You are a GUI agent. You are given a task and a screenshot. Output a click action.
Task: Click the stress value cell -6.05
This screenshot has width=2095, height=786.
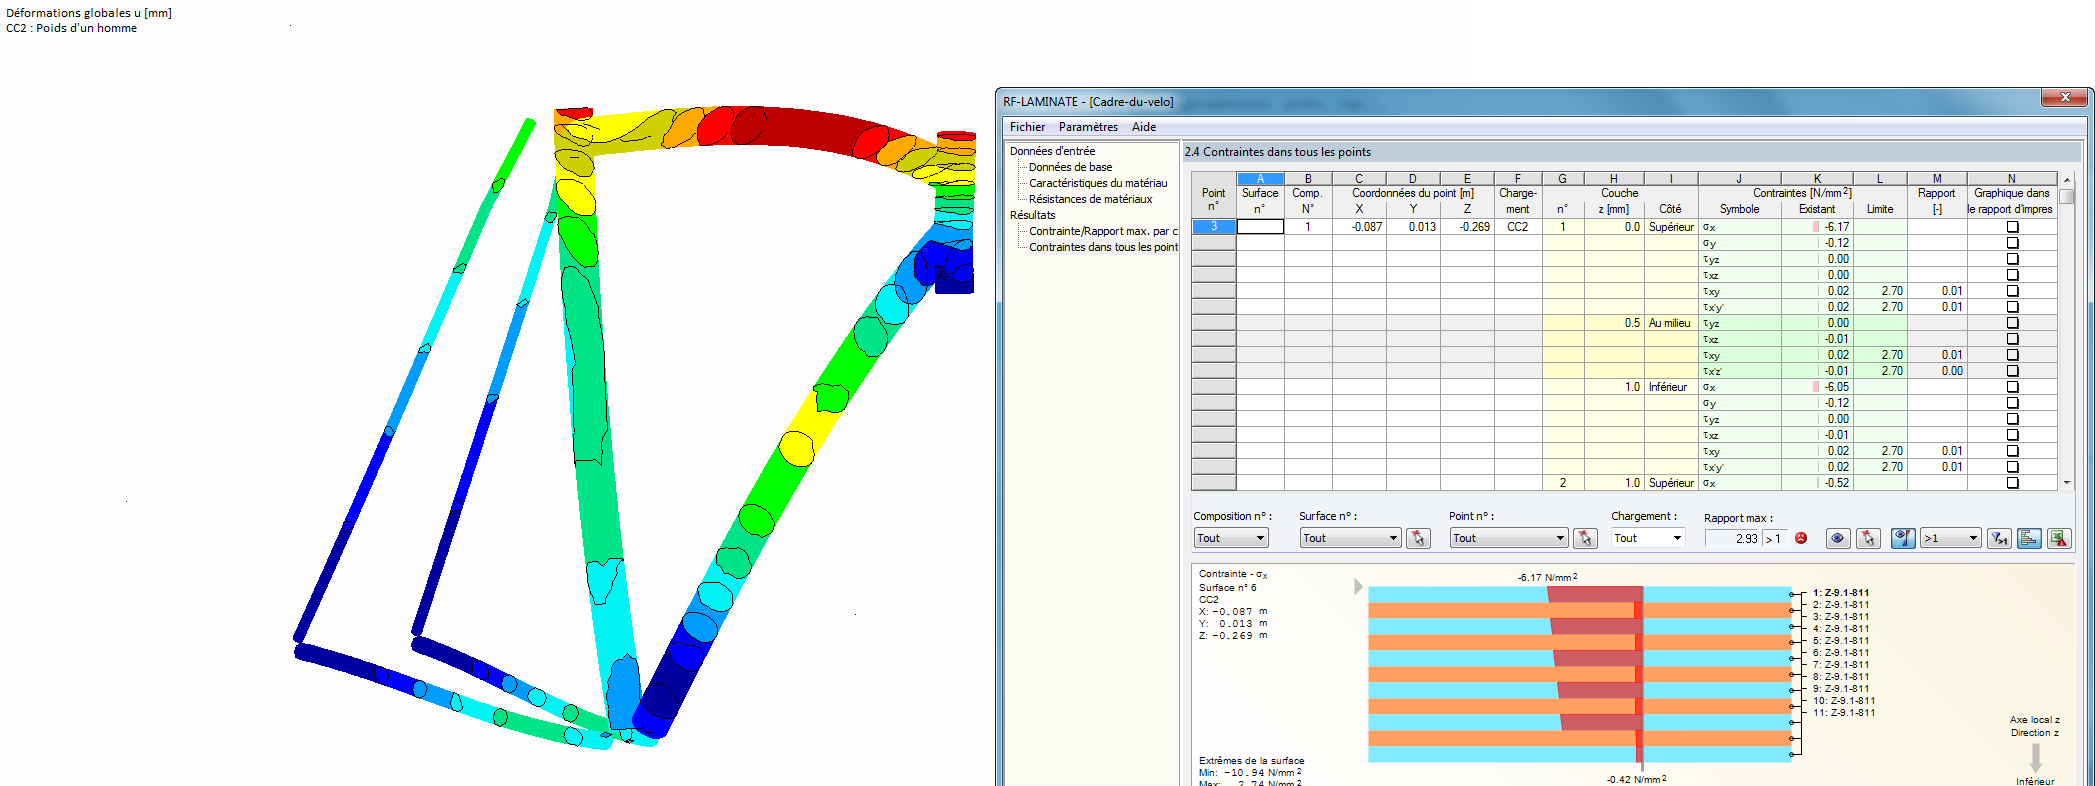click(1817, 387)
